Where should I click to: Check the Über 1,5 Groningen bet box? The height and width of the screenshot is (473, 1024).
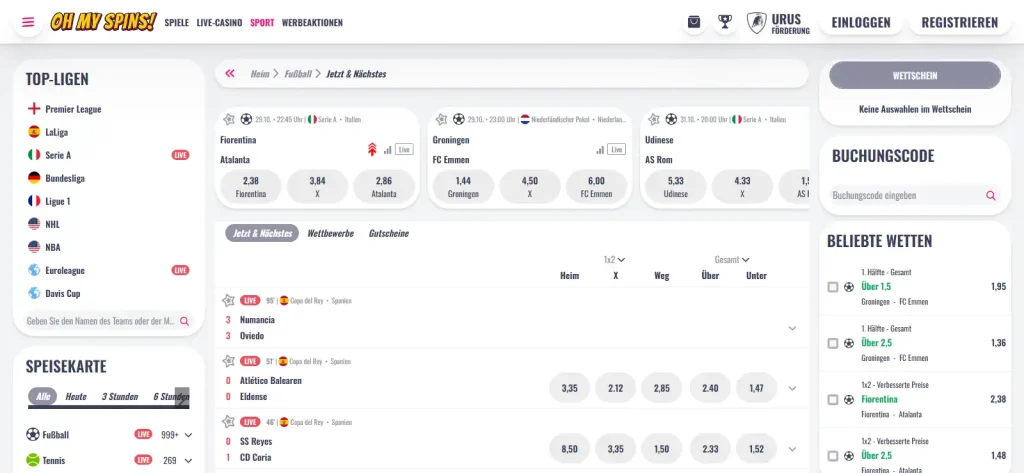click(x=833, y=287)
